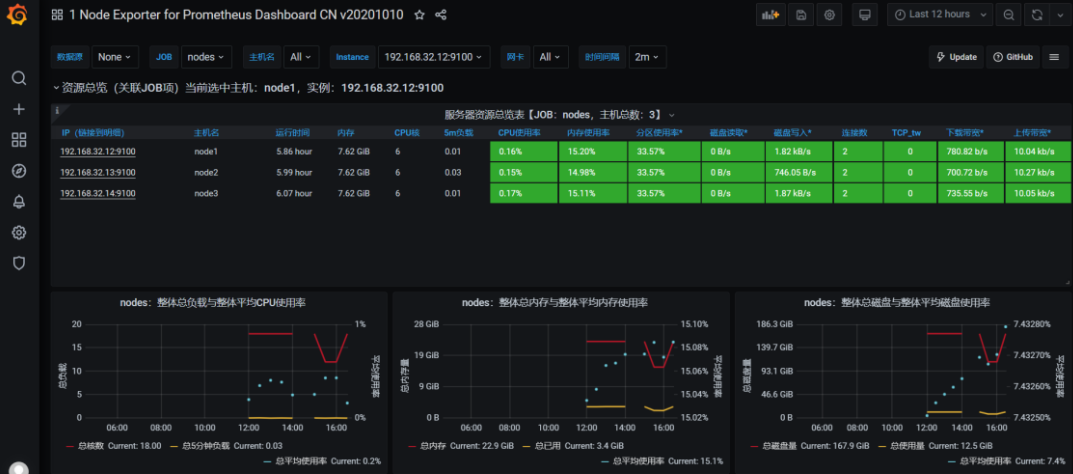
Task: Save the dashboard with disk icon
Action: tap(801, 14)
